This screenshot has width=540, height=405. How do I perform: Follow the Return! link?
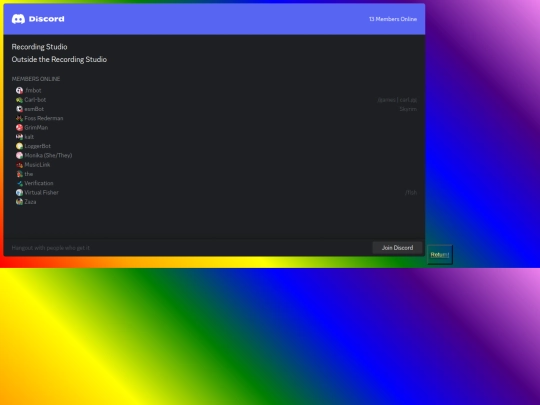440,255
